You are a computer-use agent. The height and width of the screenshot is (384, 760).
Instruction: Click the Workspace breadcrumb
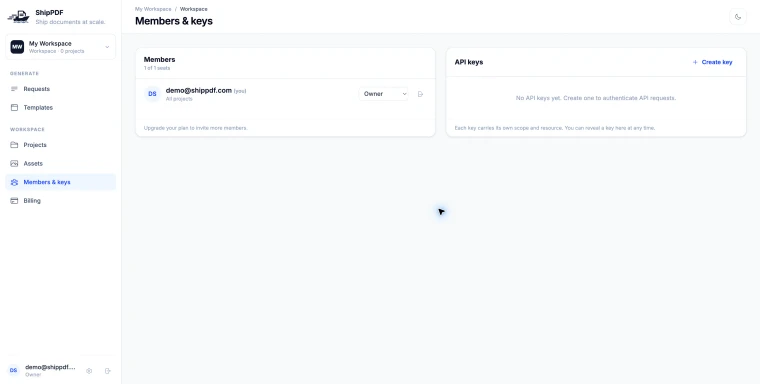click(194, 9)
